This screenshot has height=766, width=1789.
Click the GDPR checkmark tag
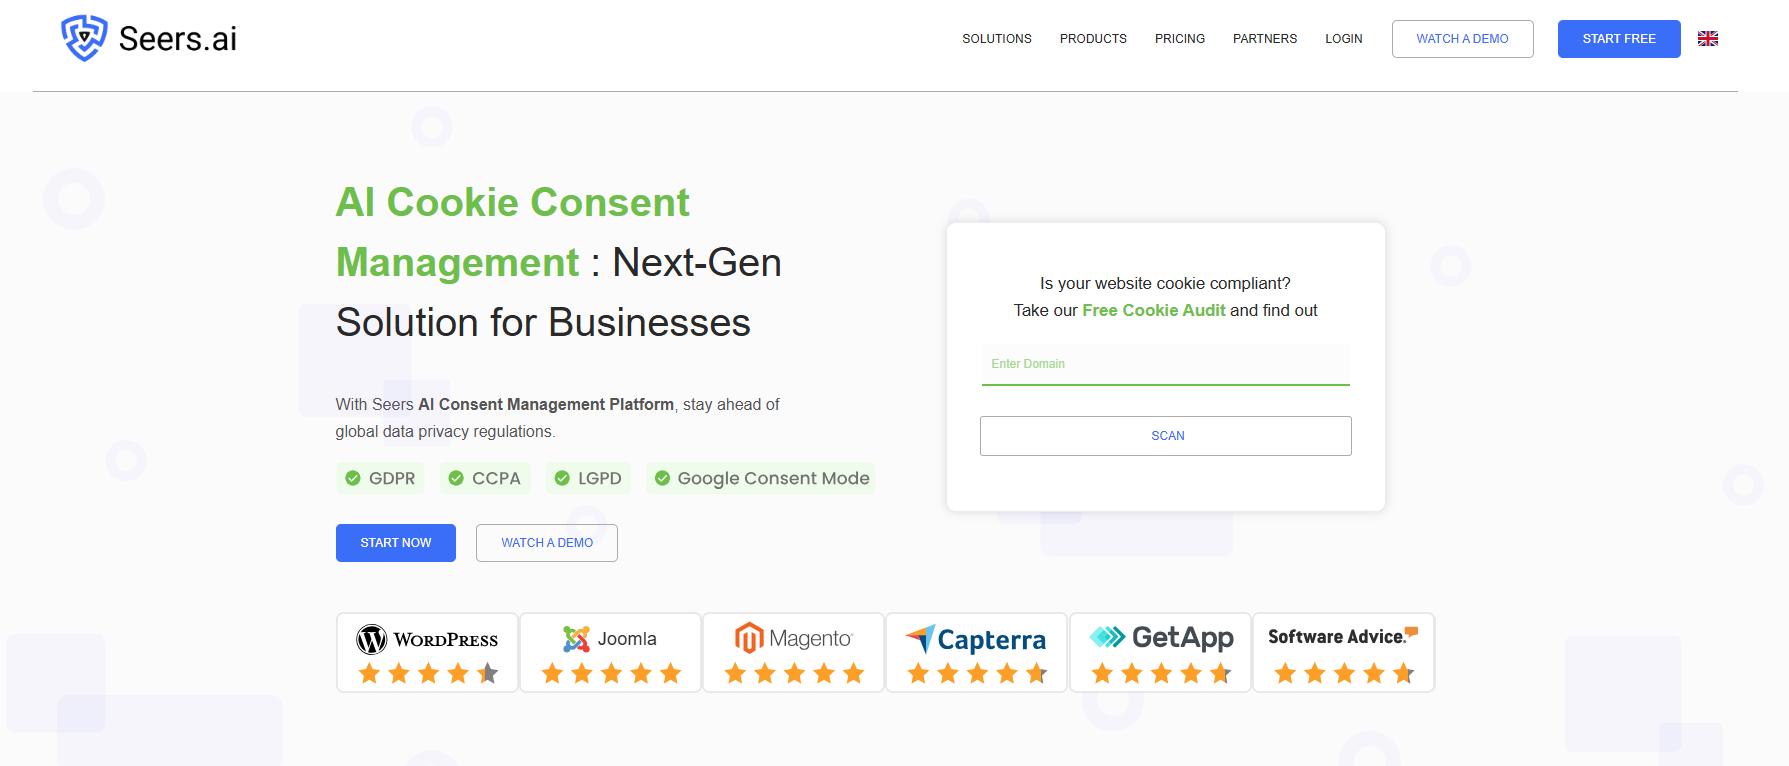[x=380, y=478]
